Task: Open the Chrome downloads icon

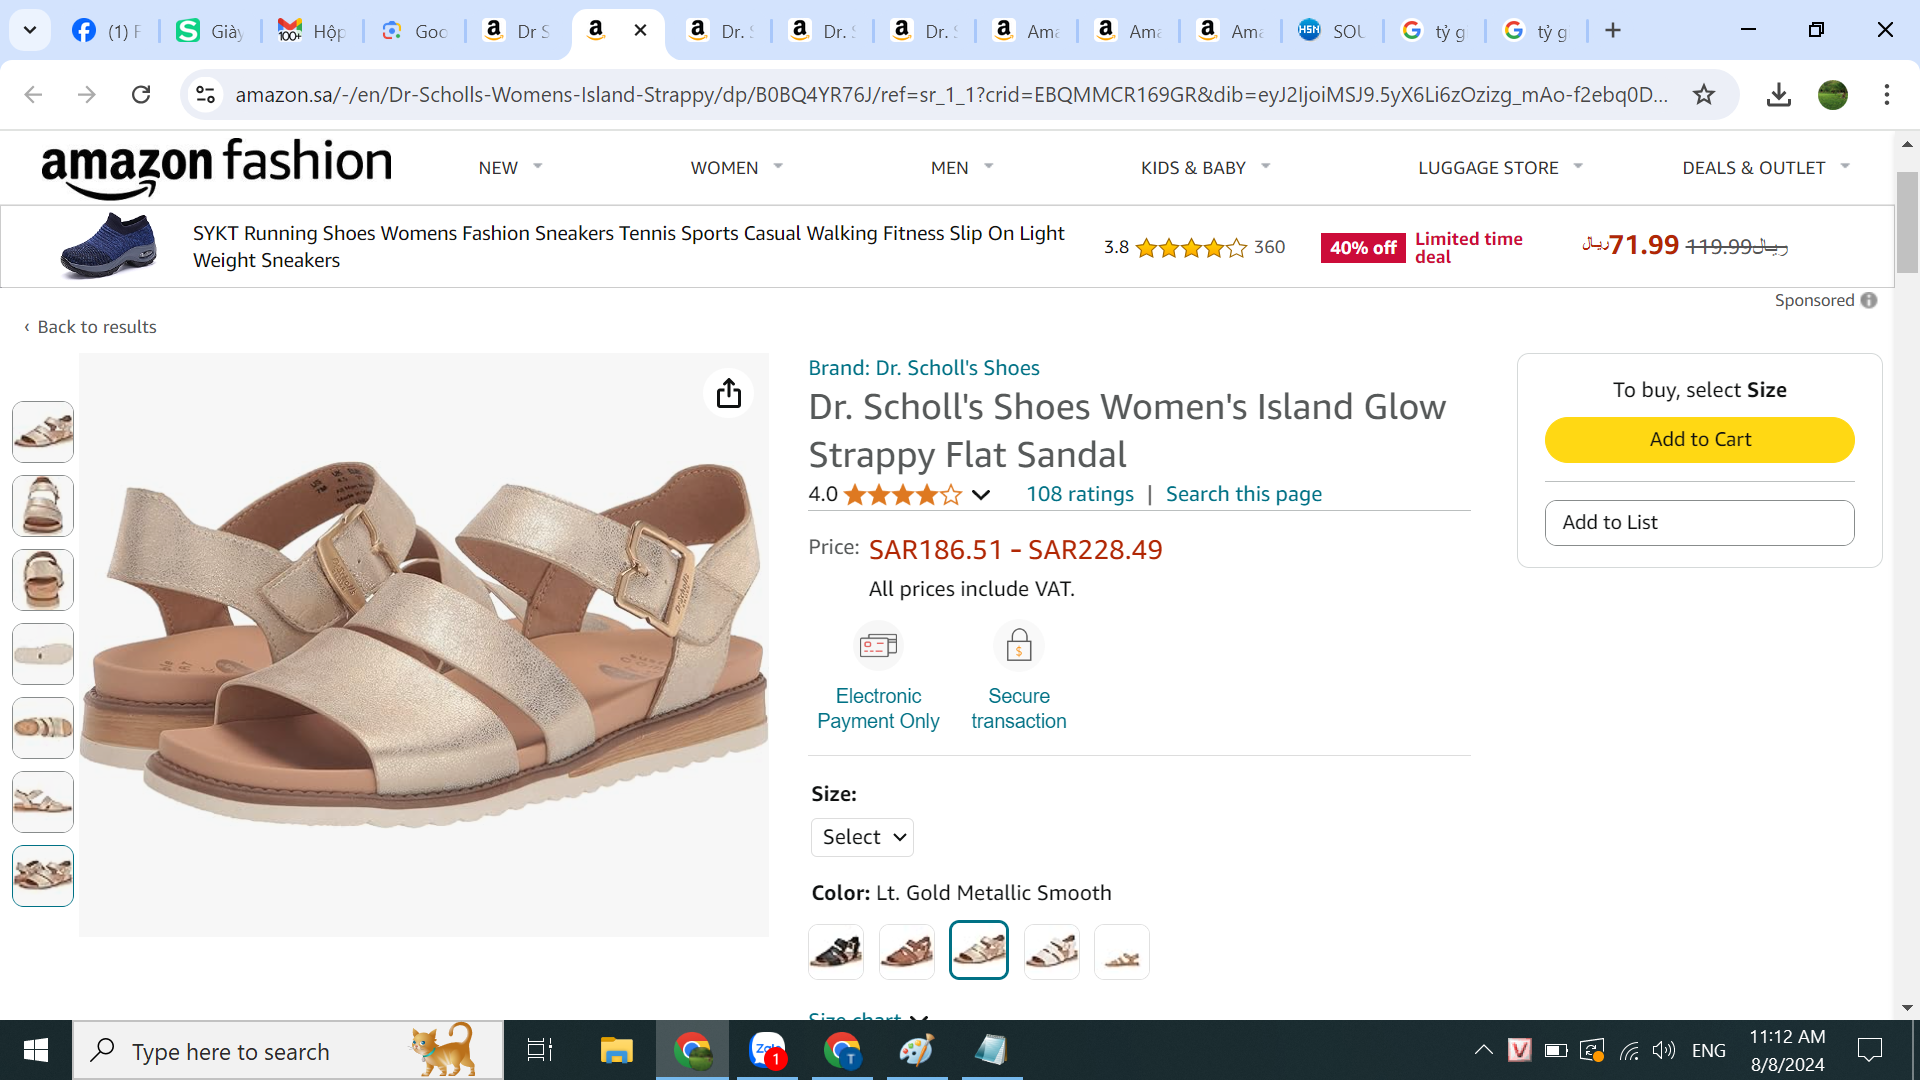Action: point(1778,95)
